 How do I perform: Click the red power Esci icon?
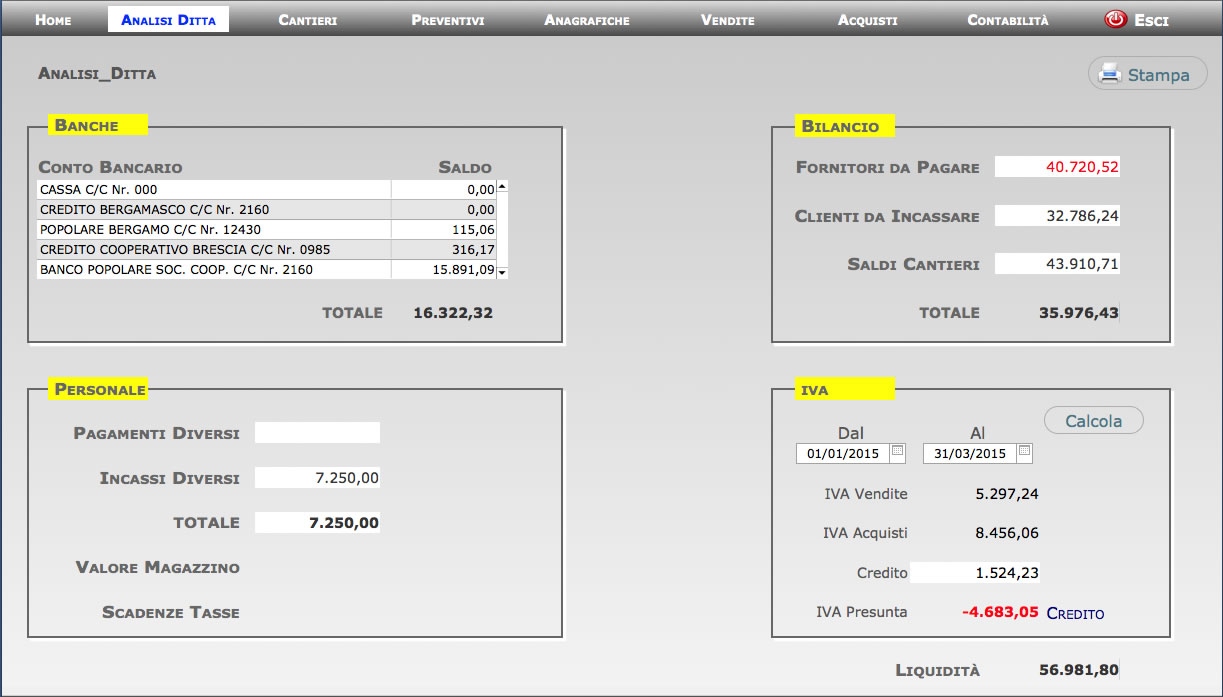click(1115, 20)
